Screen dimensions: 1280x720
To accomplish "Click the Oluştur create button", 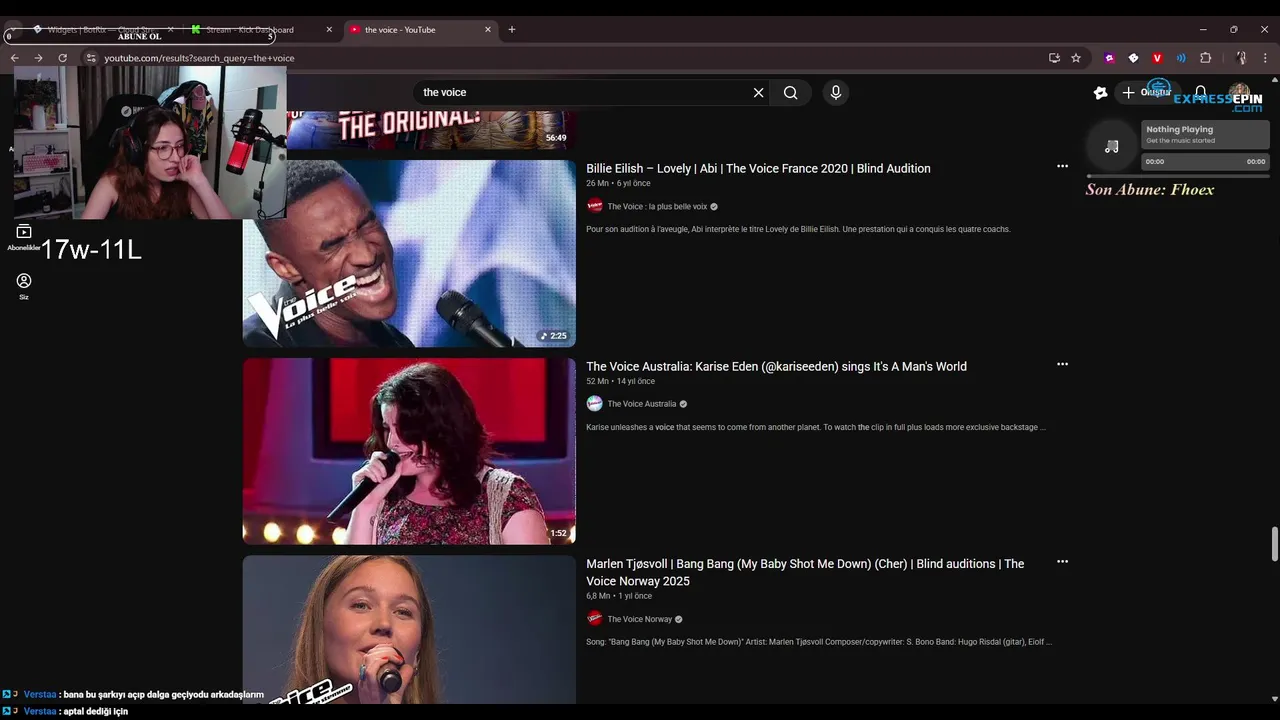I will (x=1146, y=92).
